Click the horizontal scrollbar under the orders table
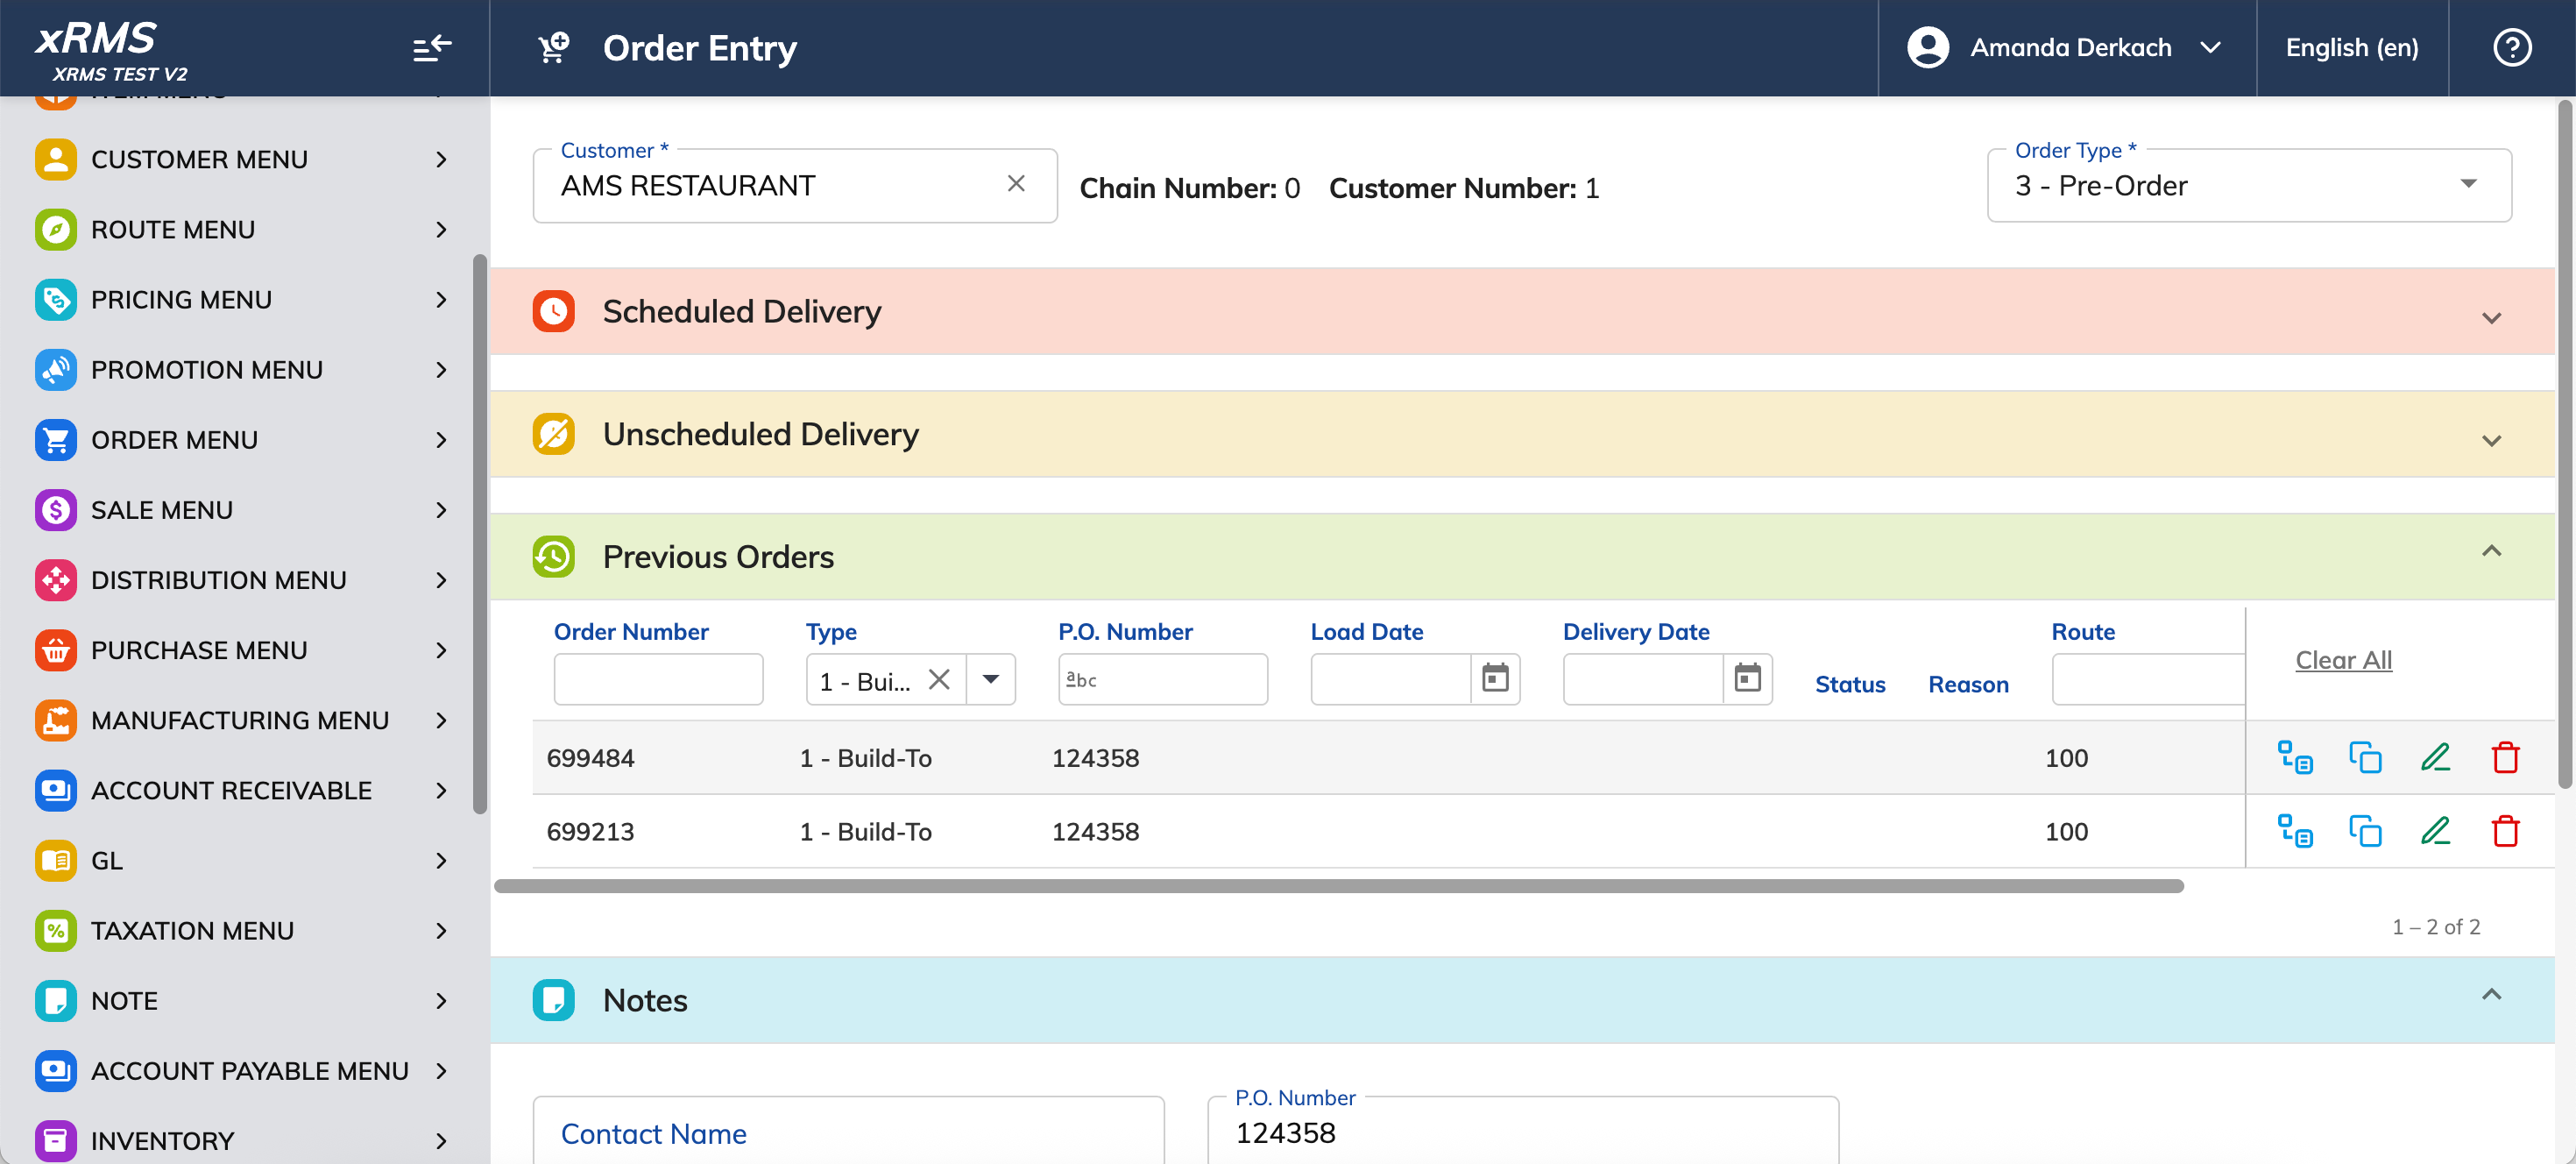The height and width of the screenshot is (1164, 2576). 1338,886
